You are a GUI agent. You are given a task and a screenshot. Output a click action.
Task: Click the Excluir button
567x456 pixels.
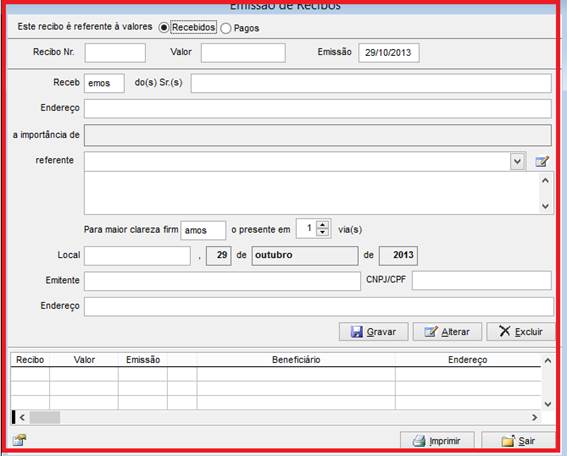coord(521,332)
